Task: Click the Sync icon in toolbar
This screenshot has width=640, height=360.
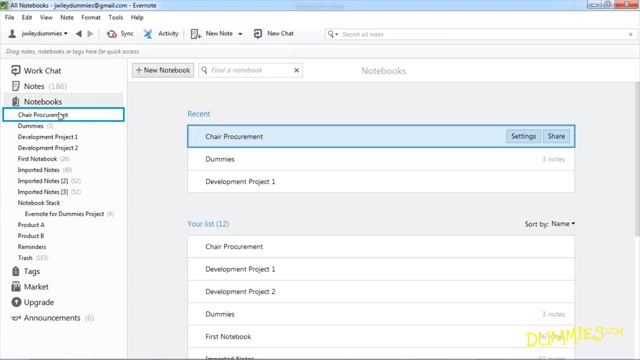Action: 111,34
